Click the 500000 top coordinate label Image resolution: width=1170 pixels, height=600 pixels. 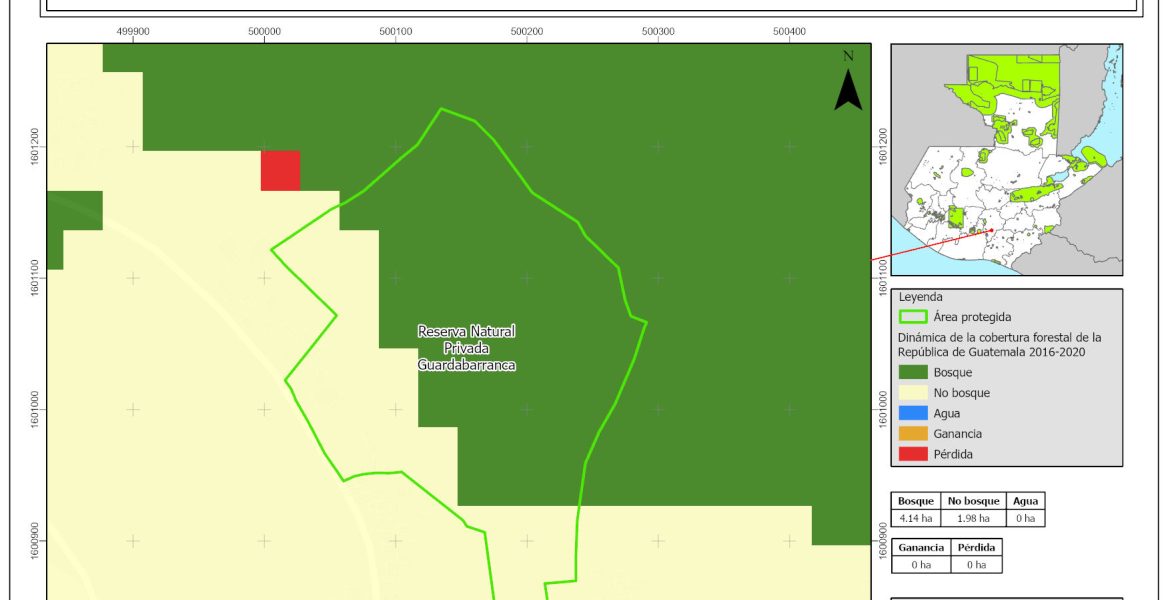pyautogui.click(x=264, y=32)
